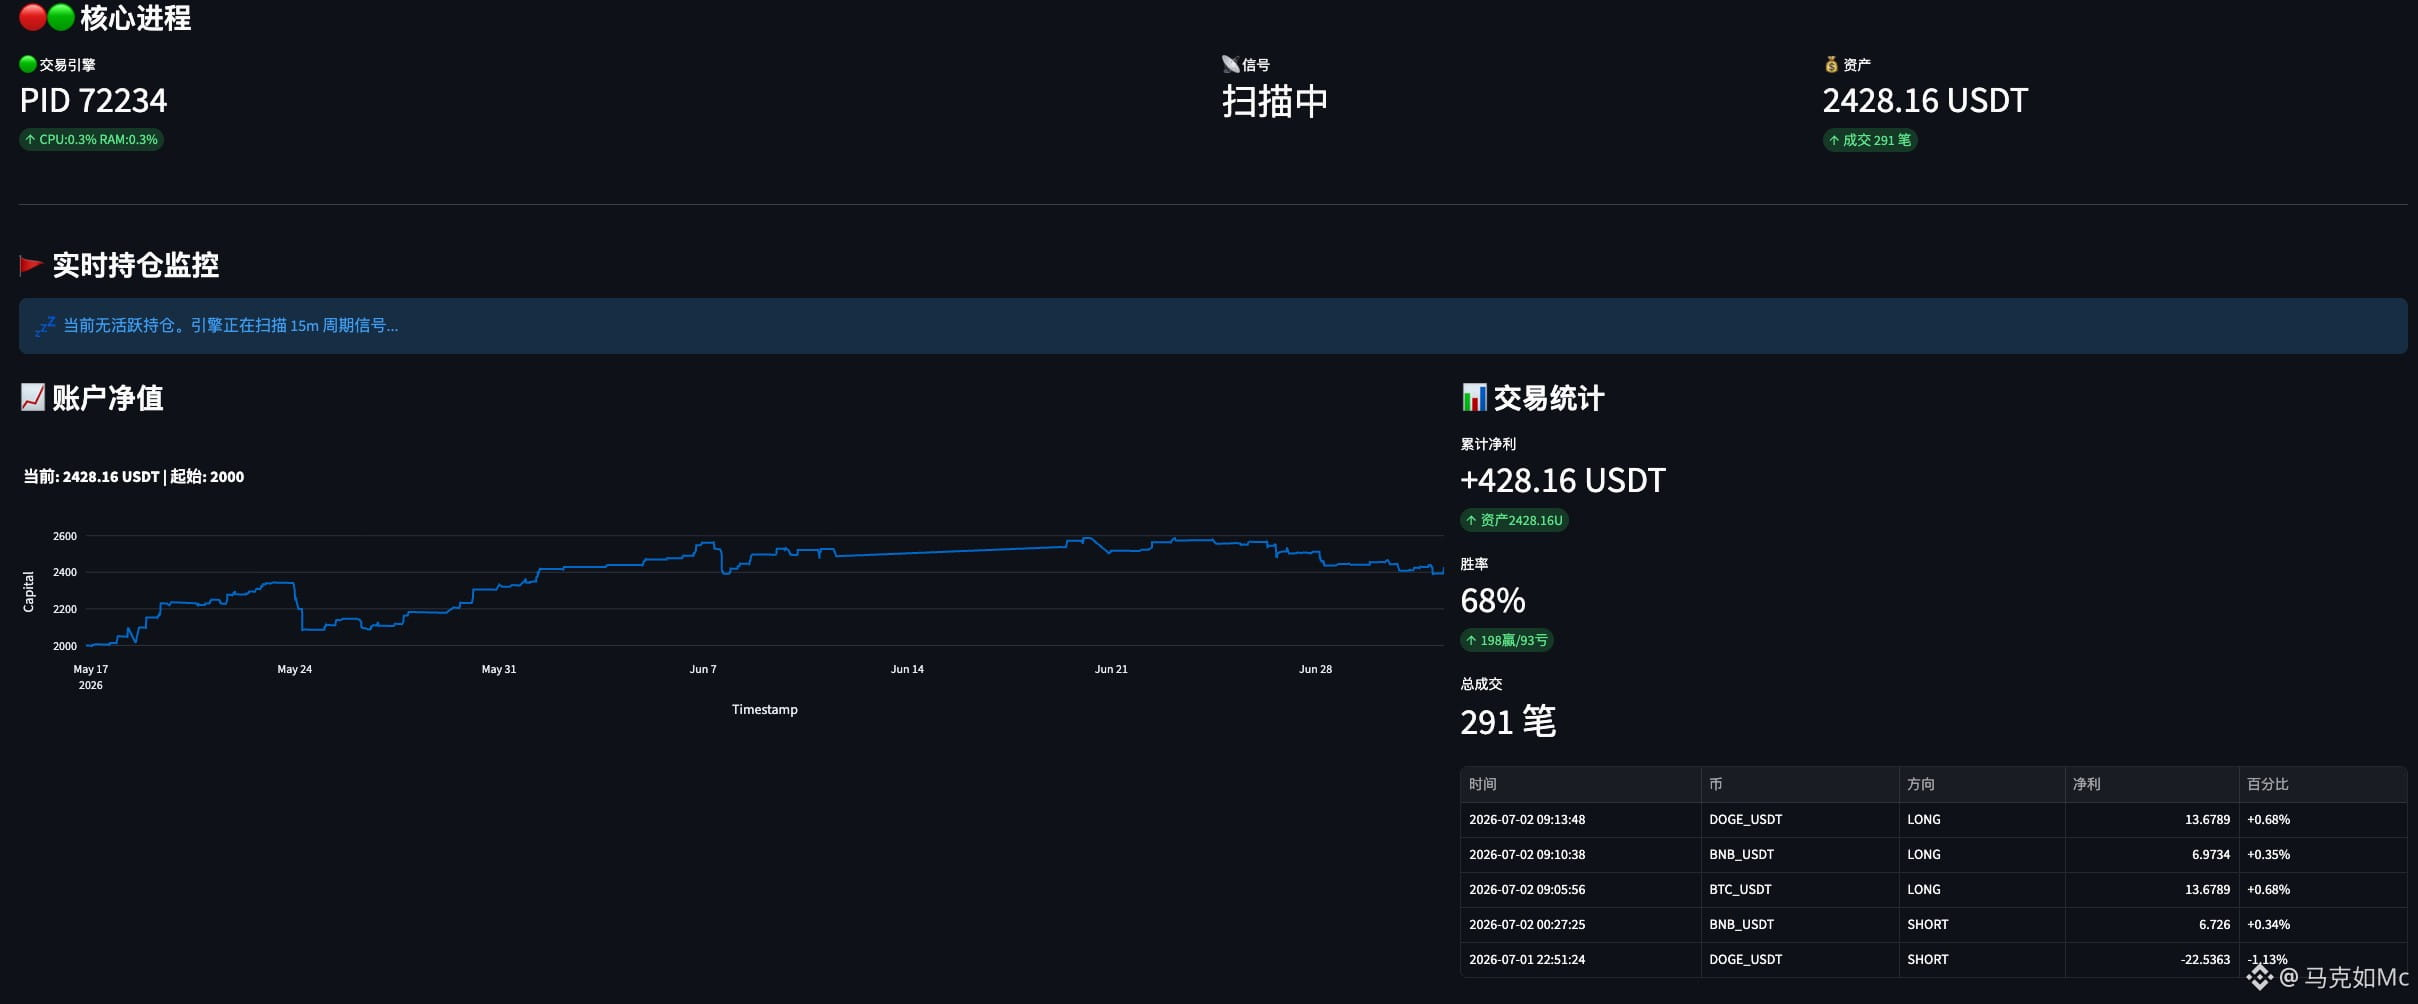Click the 2600 y-axis tick label
This screenshot has width=2418, height=1004.
coord(65,536)
